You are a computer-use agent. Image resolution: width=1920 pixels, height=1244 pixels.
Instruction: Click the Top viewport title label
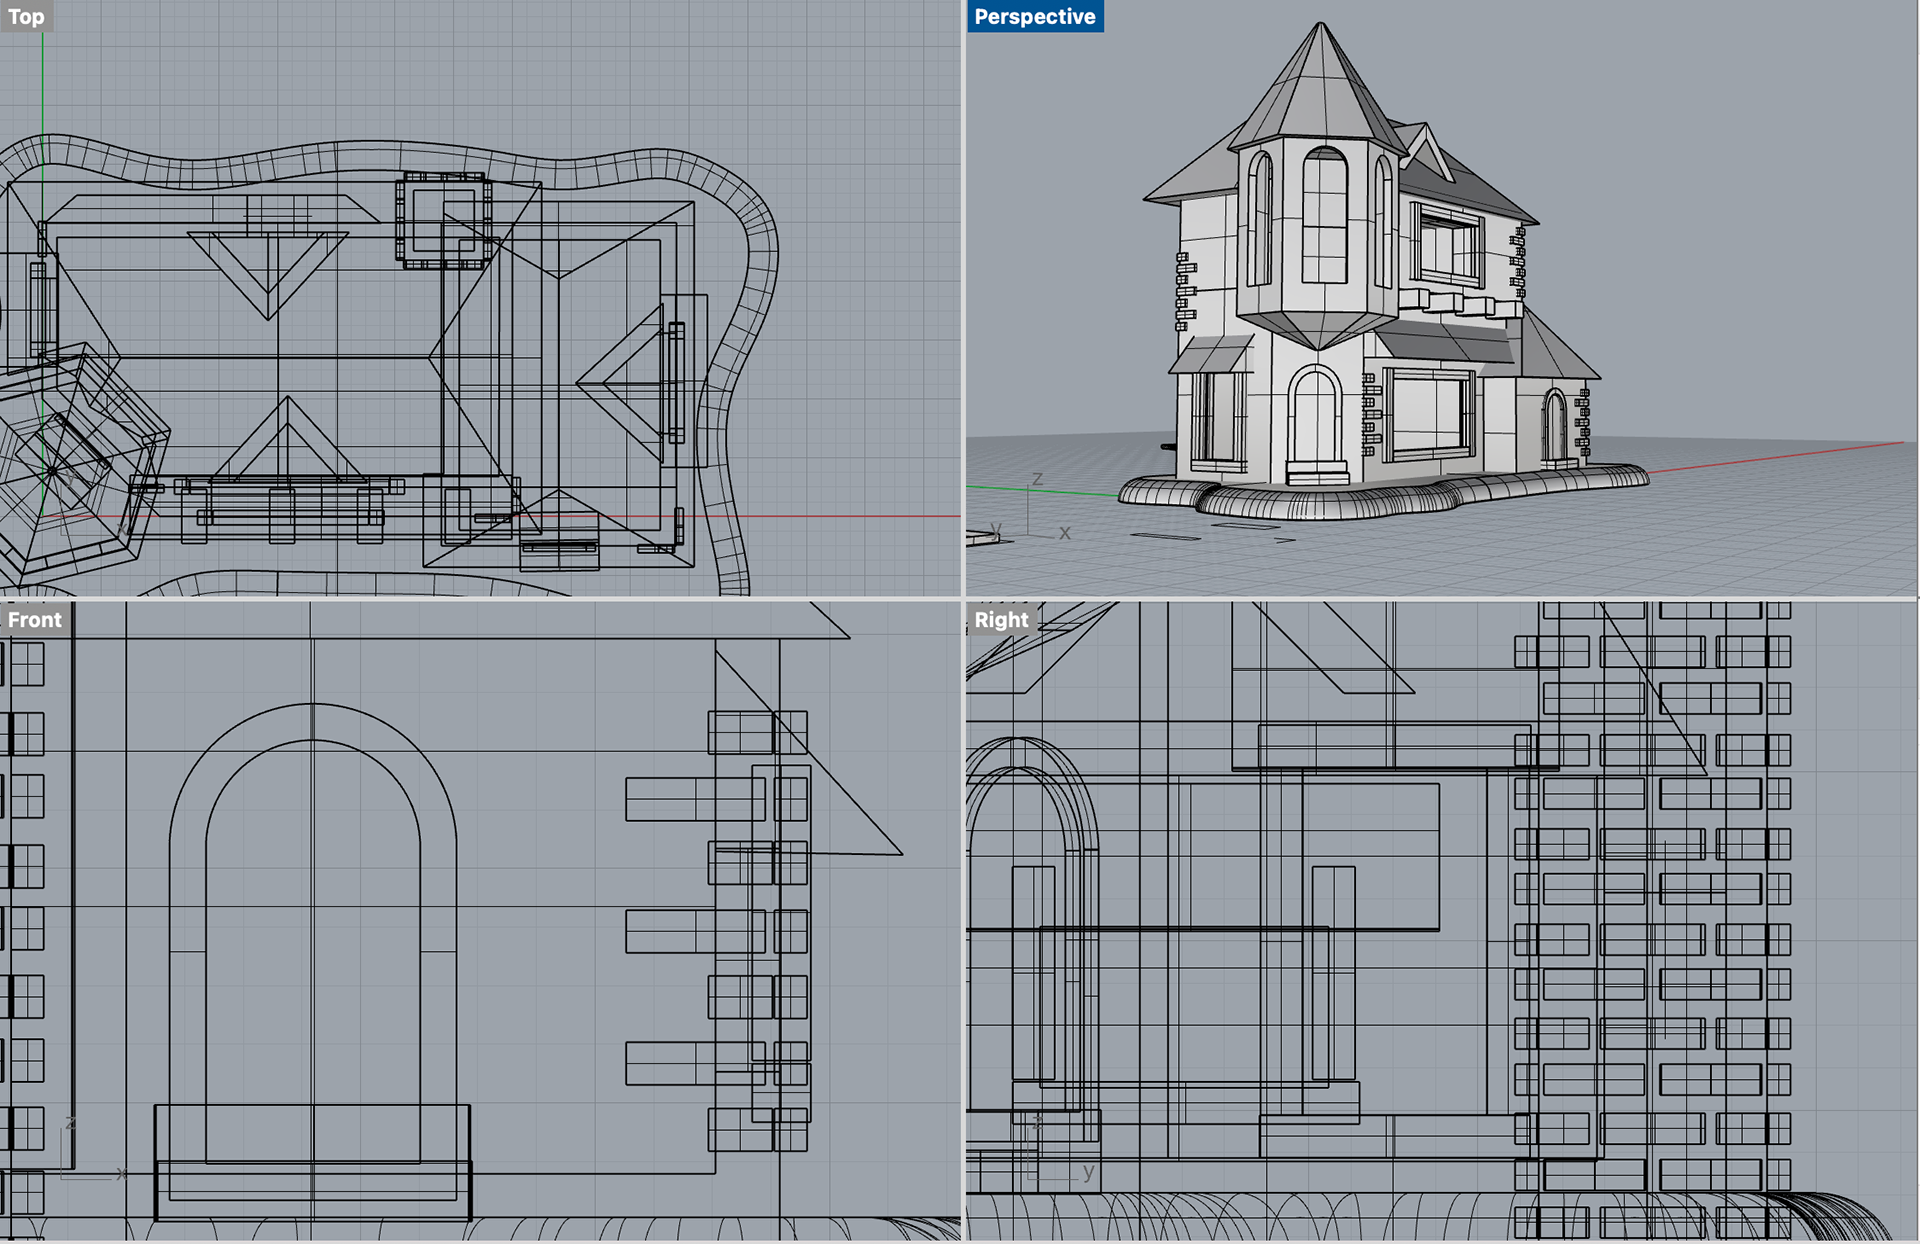point(26,17)
